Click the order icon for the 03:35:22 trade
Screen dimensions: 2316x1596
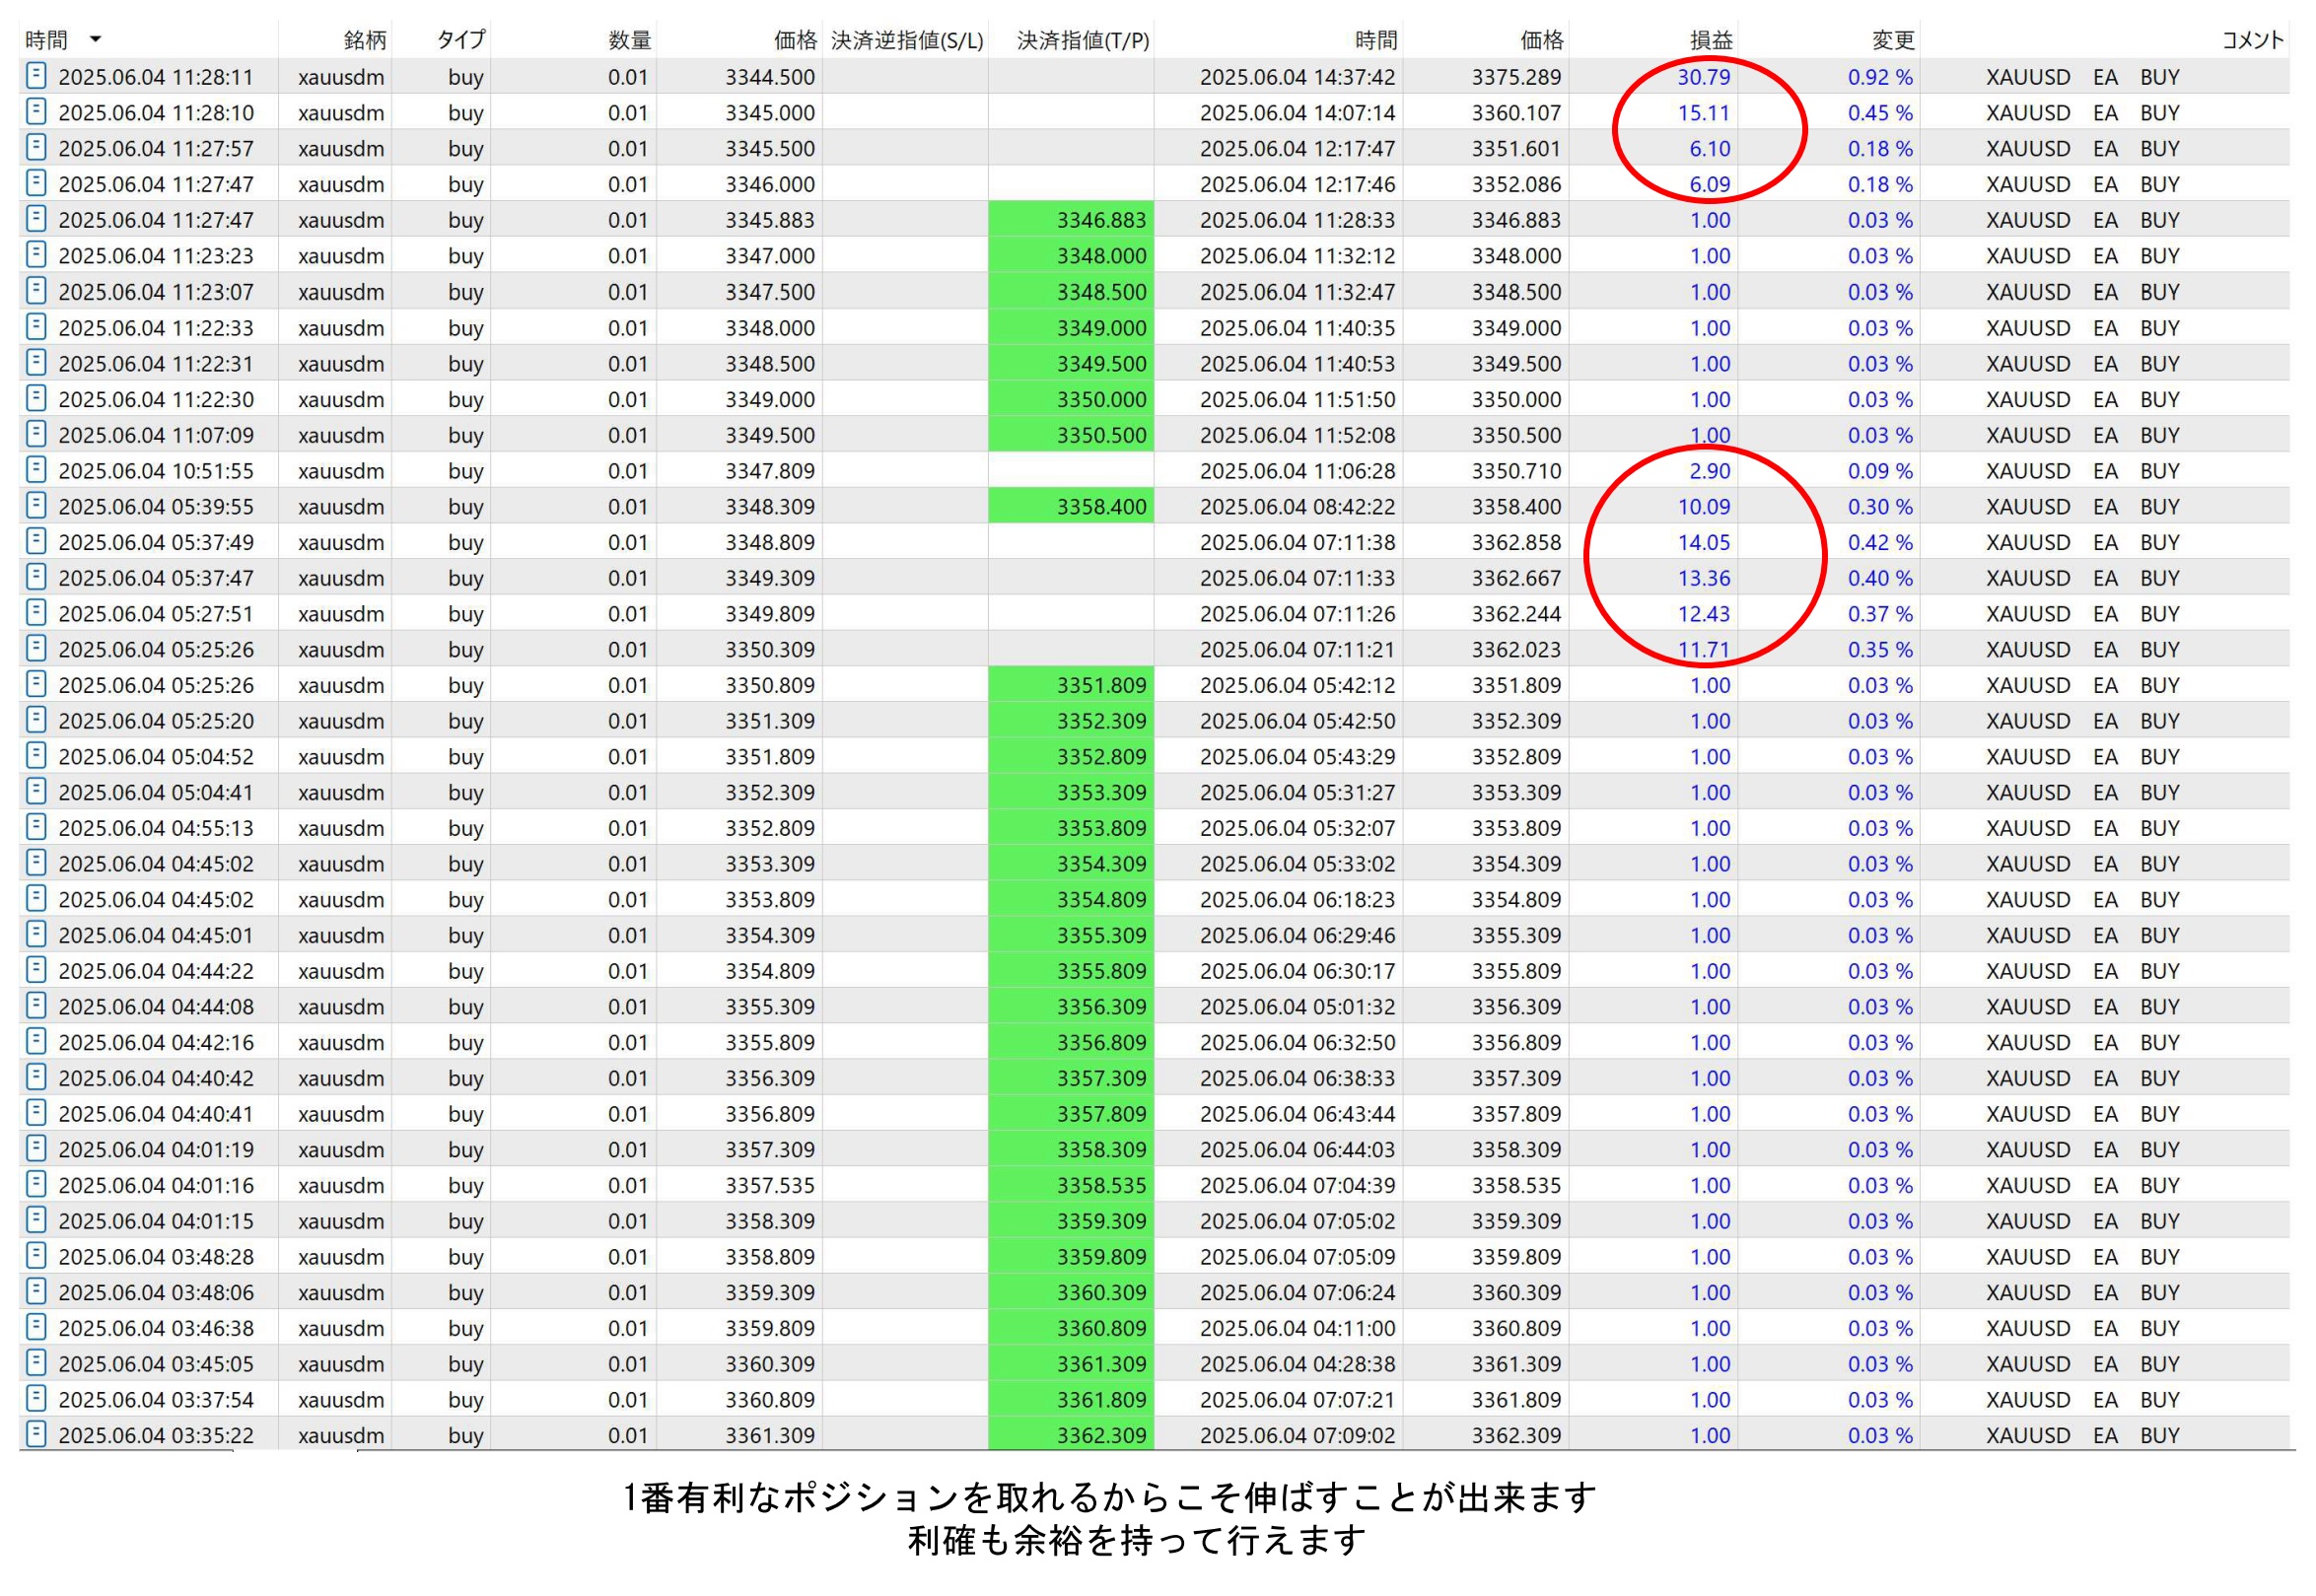point(36,1435)
